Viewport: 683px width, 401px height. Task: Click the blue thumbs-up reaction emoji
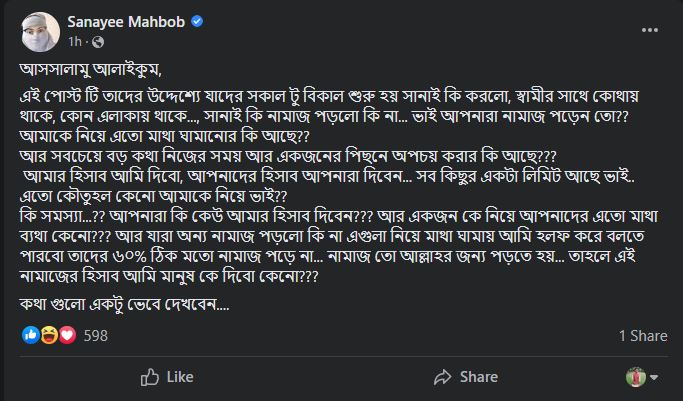pos(30,335)
